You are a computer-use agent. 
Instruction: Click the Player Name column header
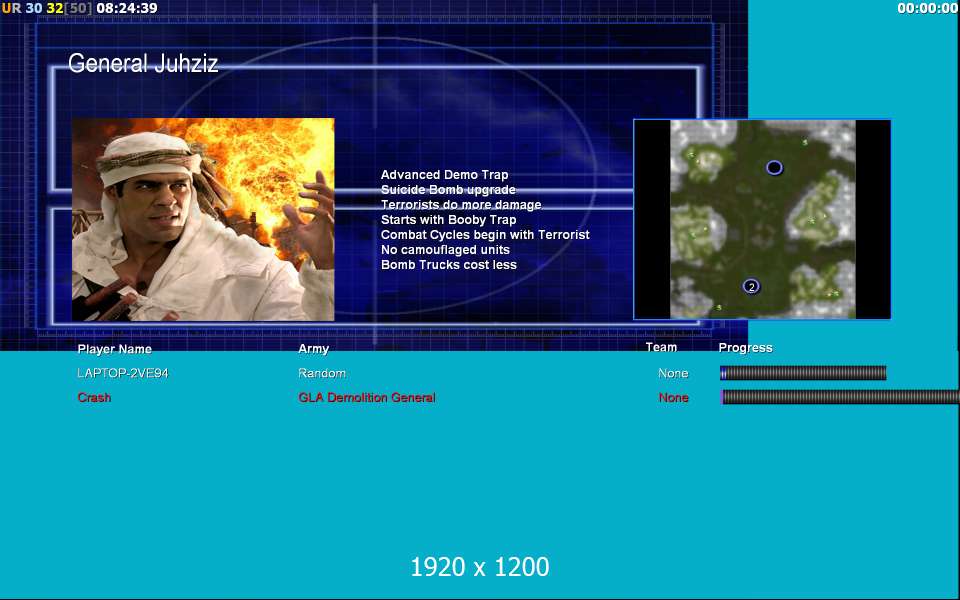(114, 349)
